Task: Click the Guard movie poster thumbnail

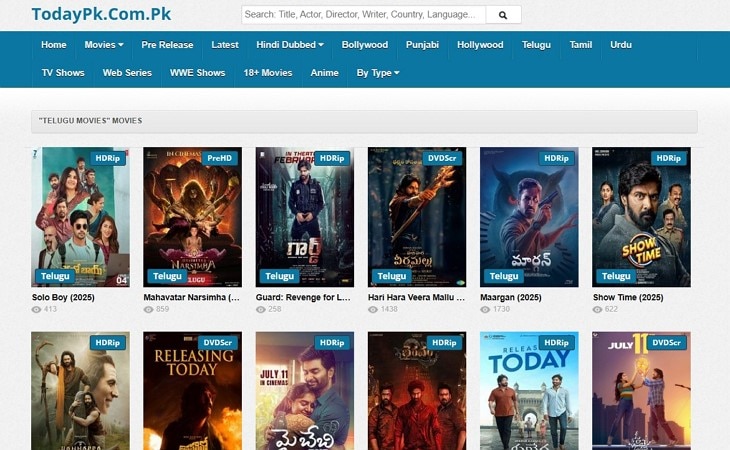Action: click(x=305, y=217)
